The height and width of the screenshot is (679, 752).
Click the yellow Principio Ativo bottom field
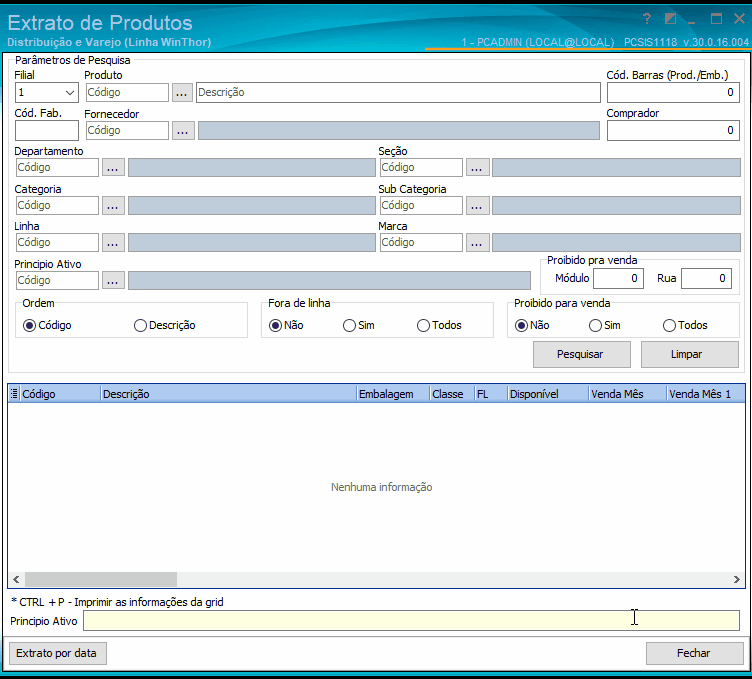pyautogui.click(x=411, y=620)
